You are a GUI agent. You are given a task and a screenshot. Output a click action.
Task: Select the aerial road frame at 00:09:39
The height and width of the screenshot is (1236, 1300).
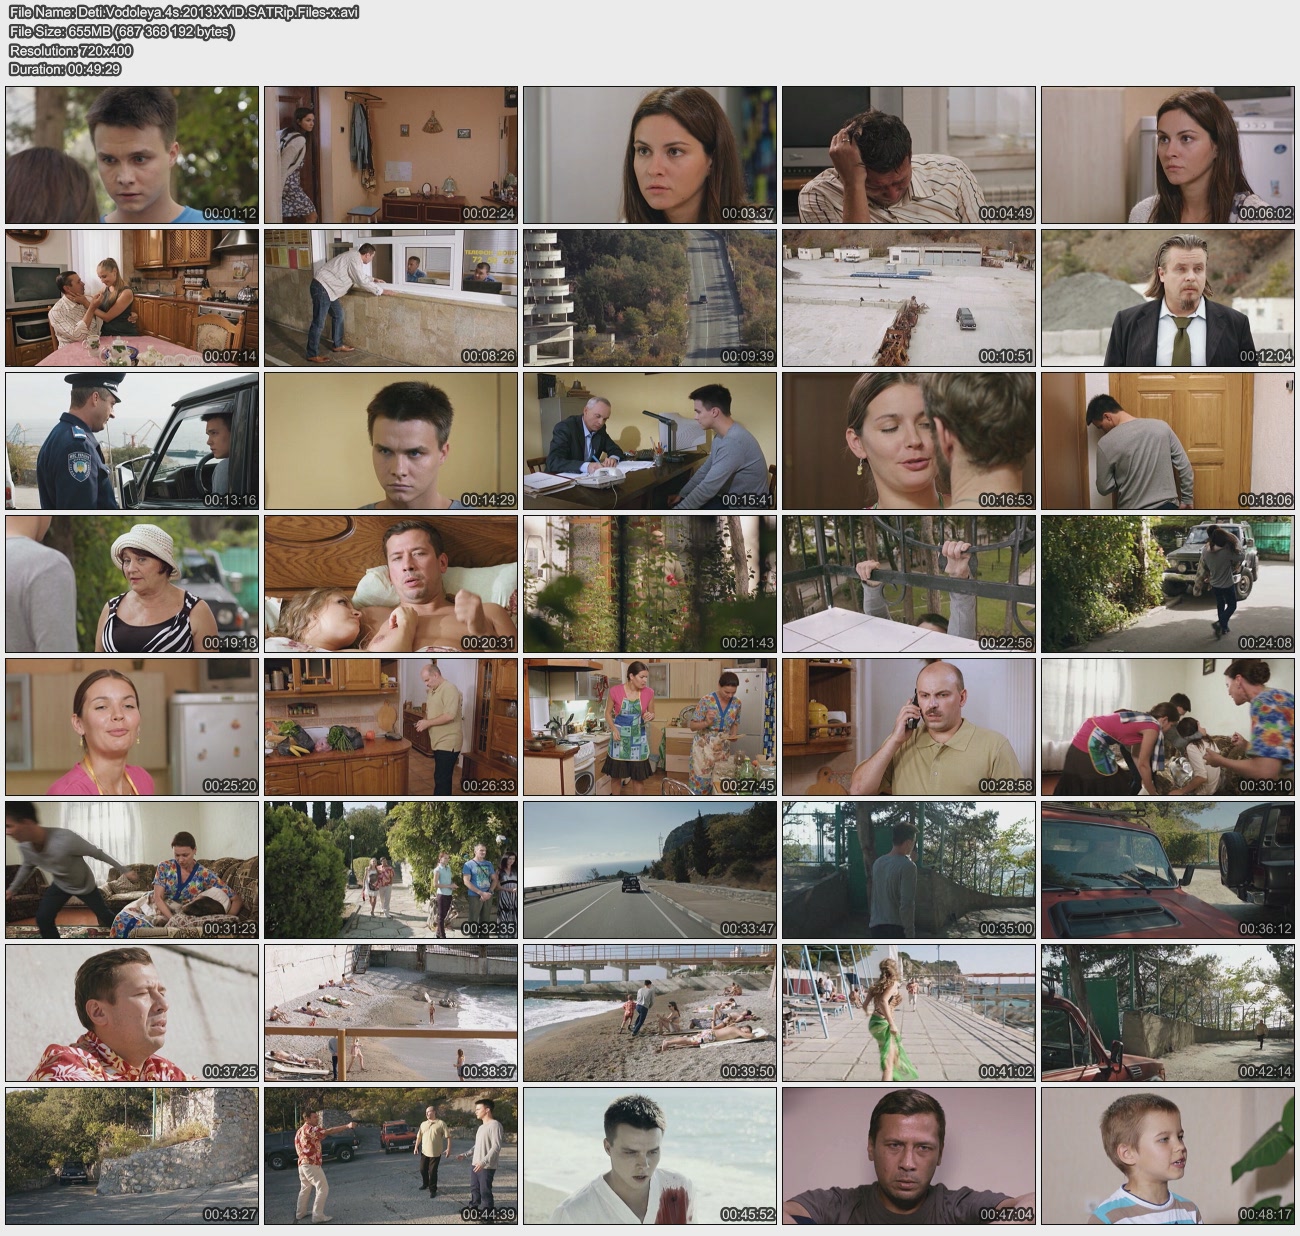click(650, 298)
